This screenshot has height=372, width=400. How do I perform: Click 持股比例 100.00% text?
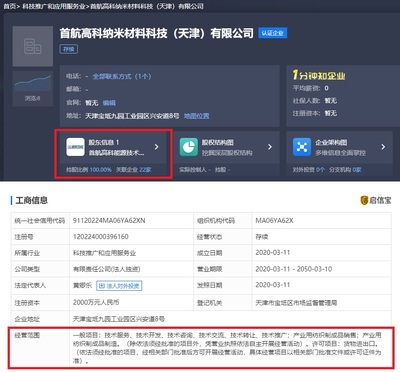tap(89, 170)
